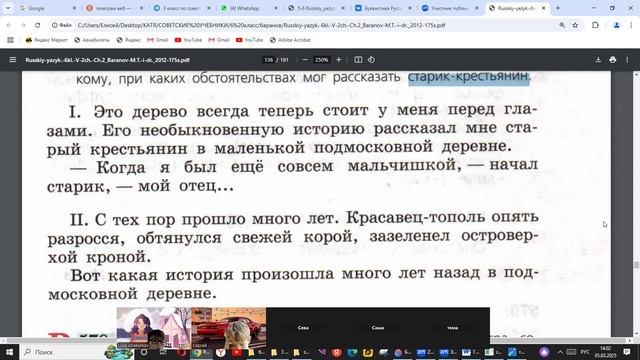This screenshot has height=360, width=640.
Task: Open the Chrome extensions puzzle icon
Action: (596, 25)
